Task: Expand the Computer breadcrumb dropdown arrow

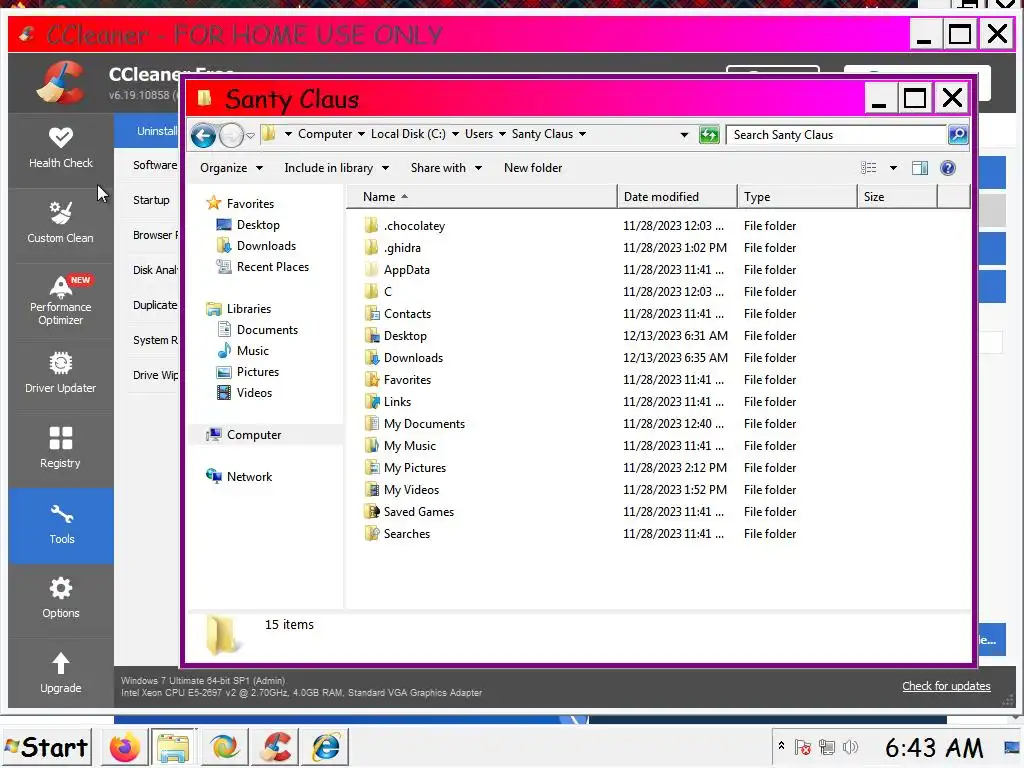Action: (x=360, y=134)
